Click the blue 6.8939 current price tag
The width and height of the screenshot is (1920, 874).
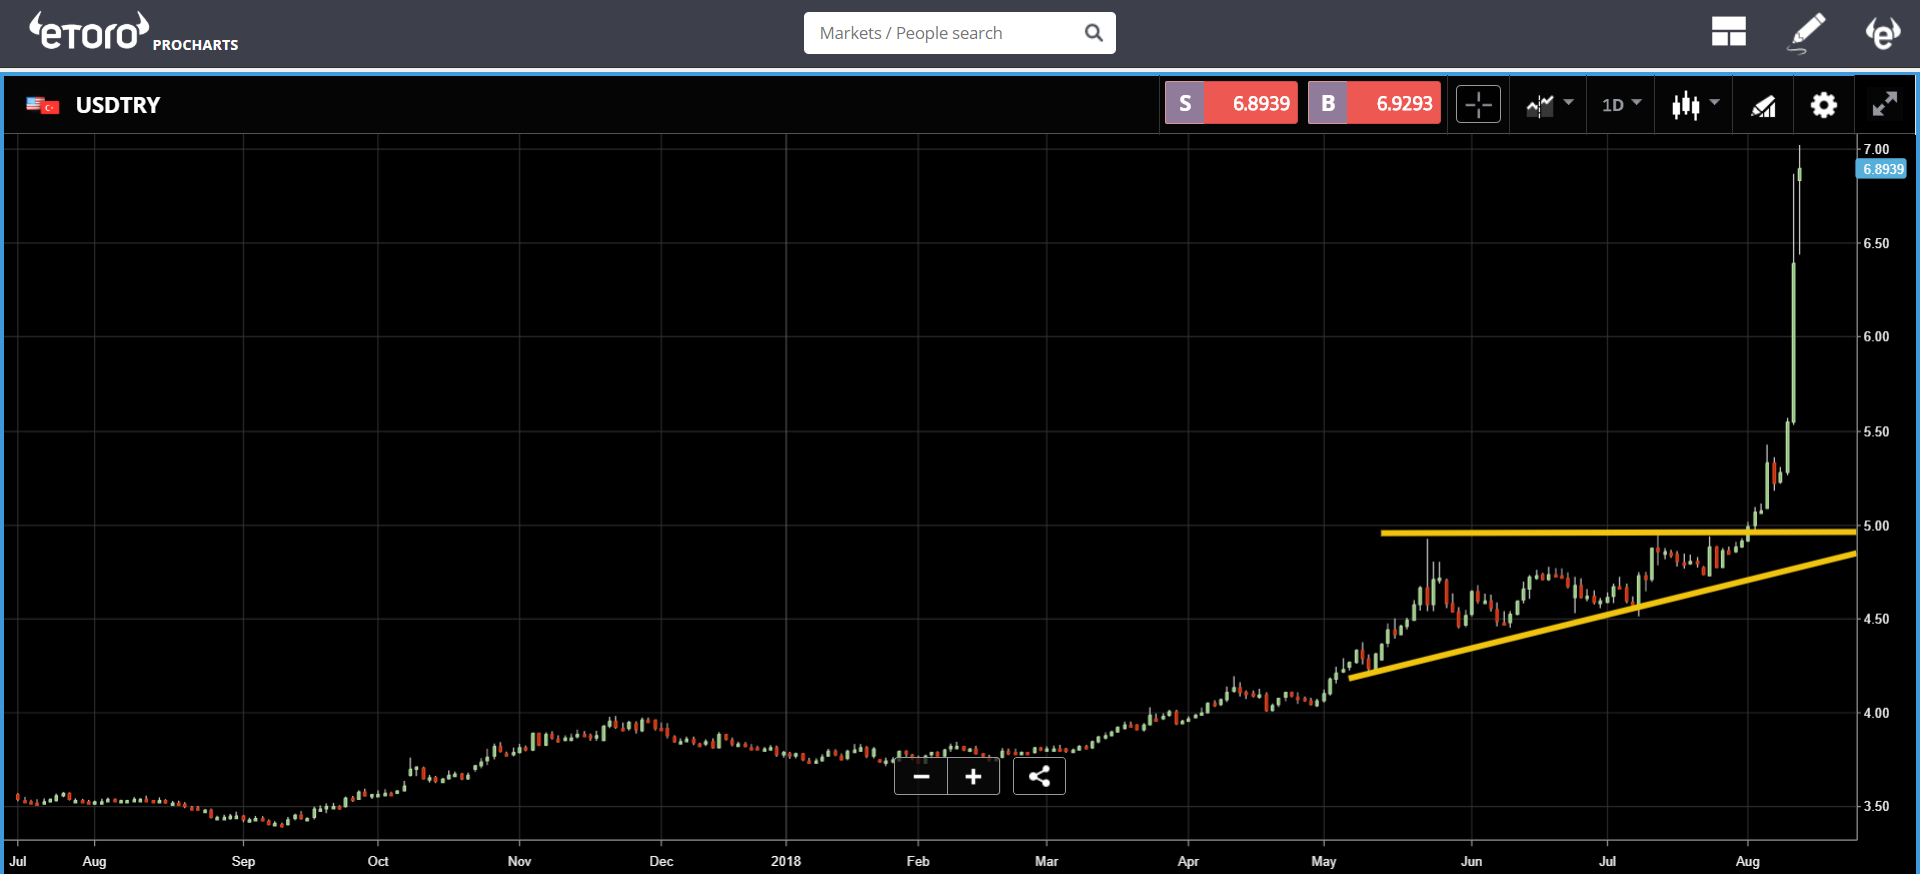click(x=1882, y=169)
